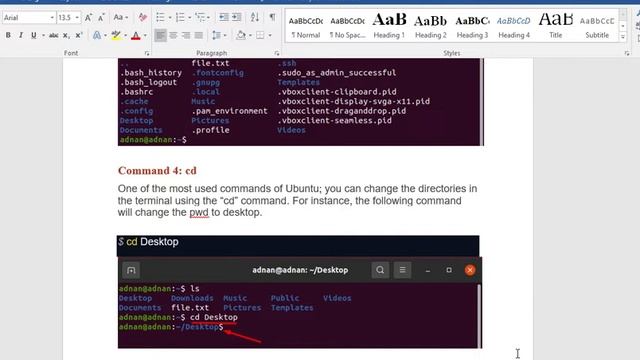Viewport: 640px width, 360px height.
Task: Toggle Strikethrough formatting
Action: click(x=53, y=36)
